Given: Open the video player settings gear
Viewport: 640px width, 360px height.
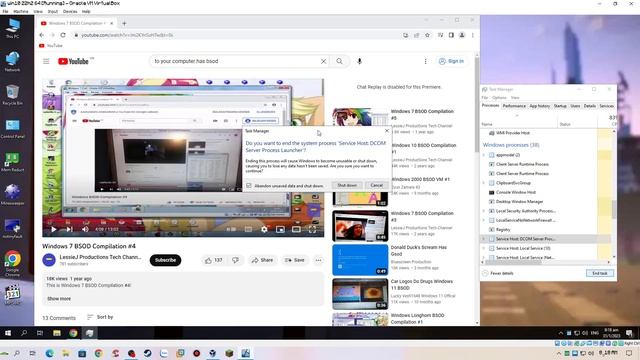Looking at the screenshot, I should [x=264, y=229].
